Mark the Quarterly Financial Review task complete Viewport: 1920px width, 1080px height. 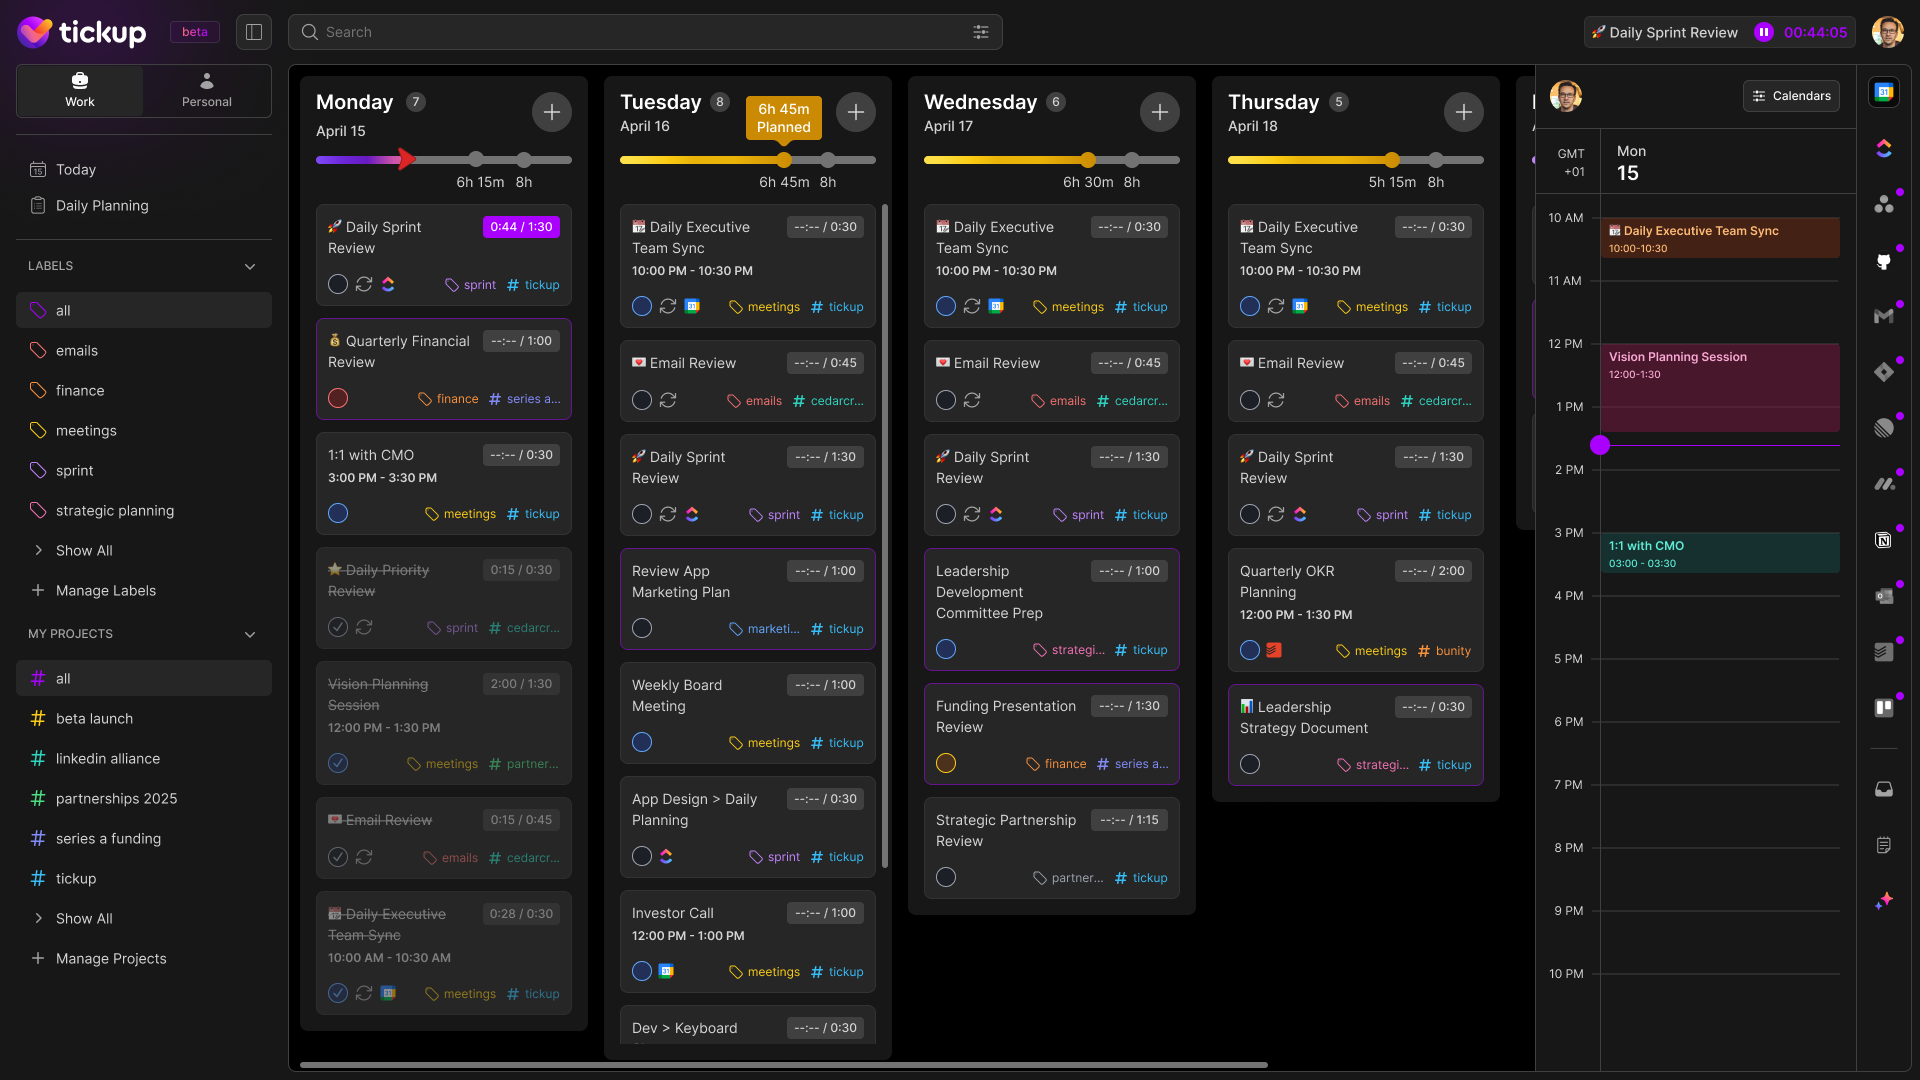click(338, 398)
